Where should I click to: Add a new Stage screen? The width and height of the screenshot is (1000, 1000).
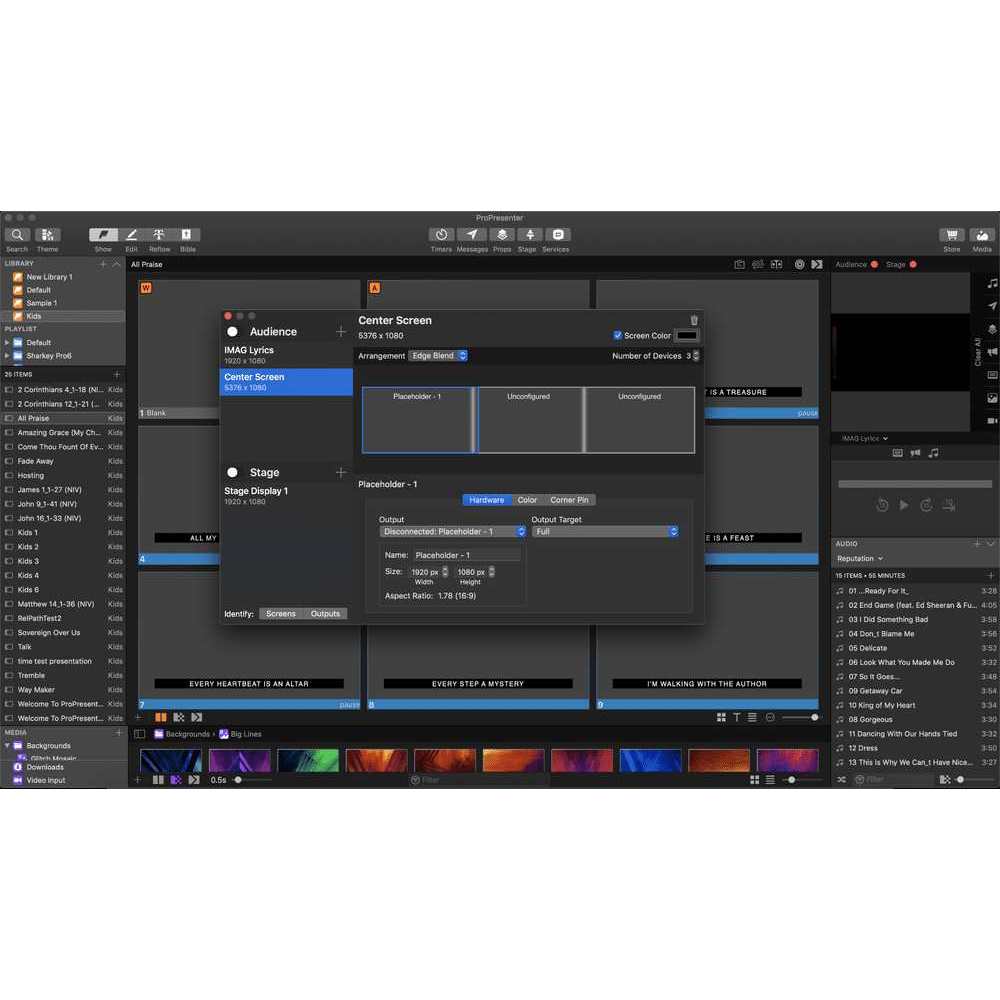pos(341,473)
